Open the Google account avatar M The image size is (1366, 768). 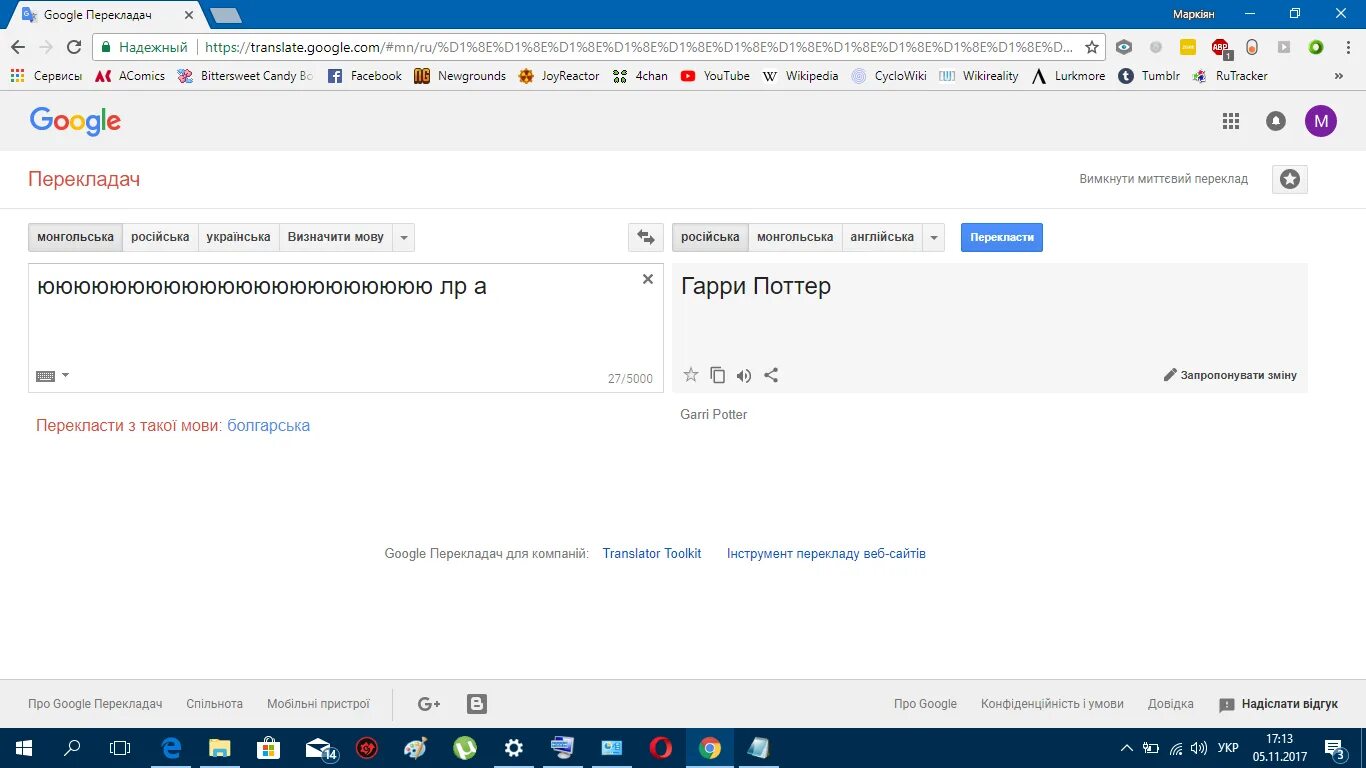pyautogui.click(x=1321, y=121)
